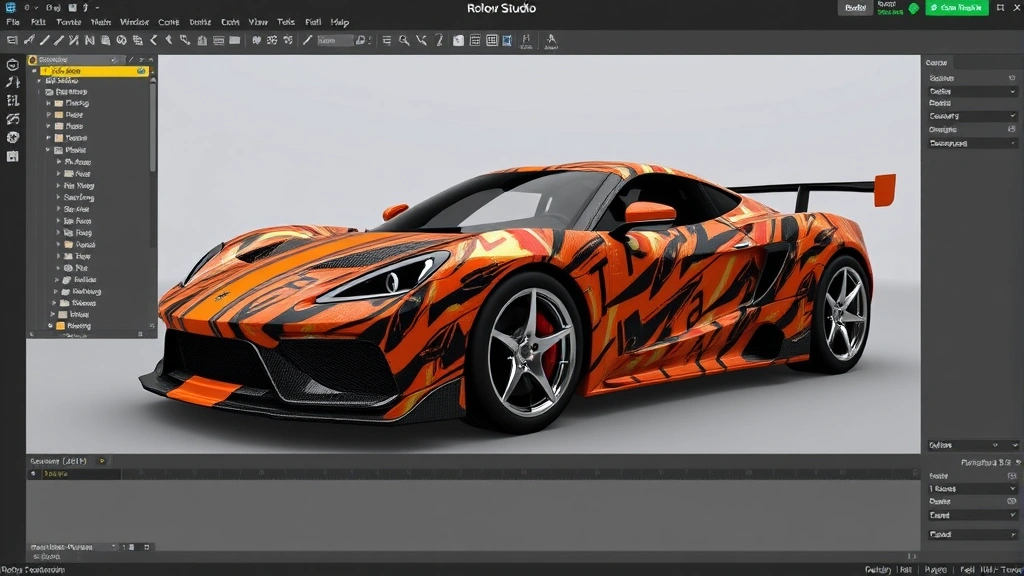Viewport: 1024px width, 576px height.
Task: Click the green diamond icon in title bar
Action: coord(912,8)
